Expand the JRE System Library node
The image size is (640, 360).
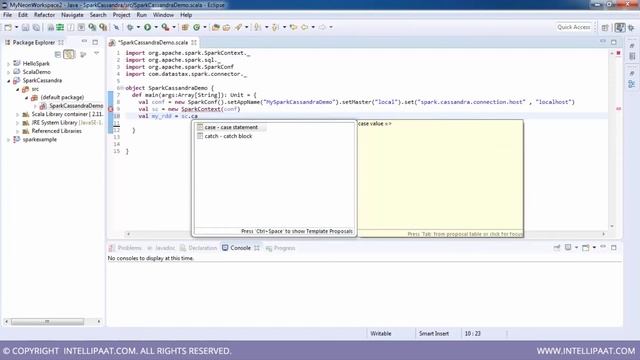[18, 123]
